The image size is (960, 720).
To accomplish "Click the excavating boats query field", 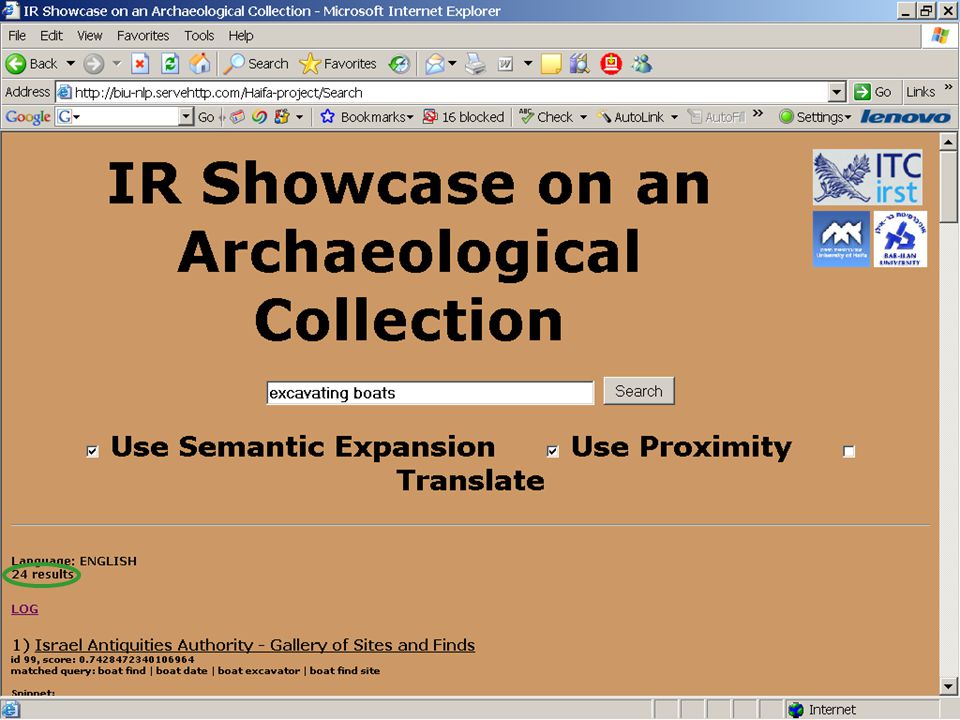I will click(x=430, y=392).
